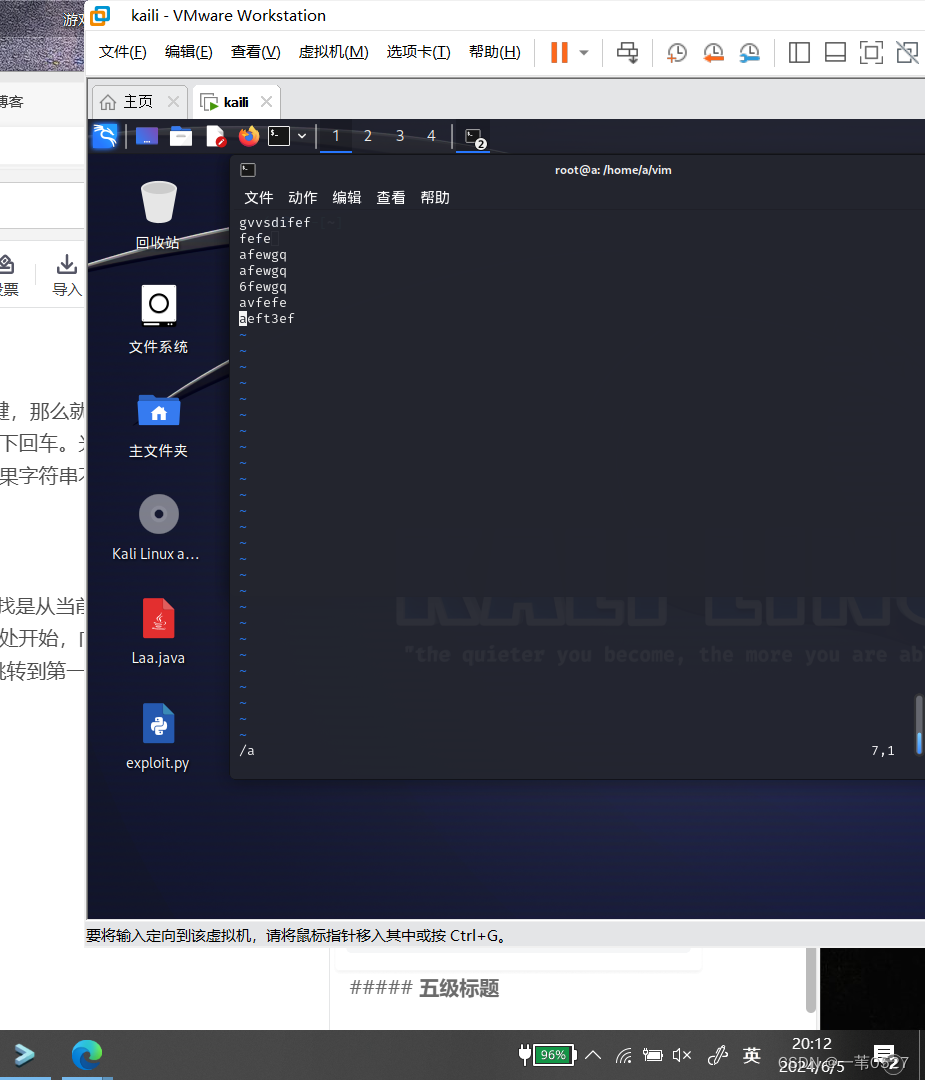The height and width of the screenshot is (1080, 925).
Task: Open terminal 帮助 menu
Action: point(435,198)
